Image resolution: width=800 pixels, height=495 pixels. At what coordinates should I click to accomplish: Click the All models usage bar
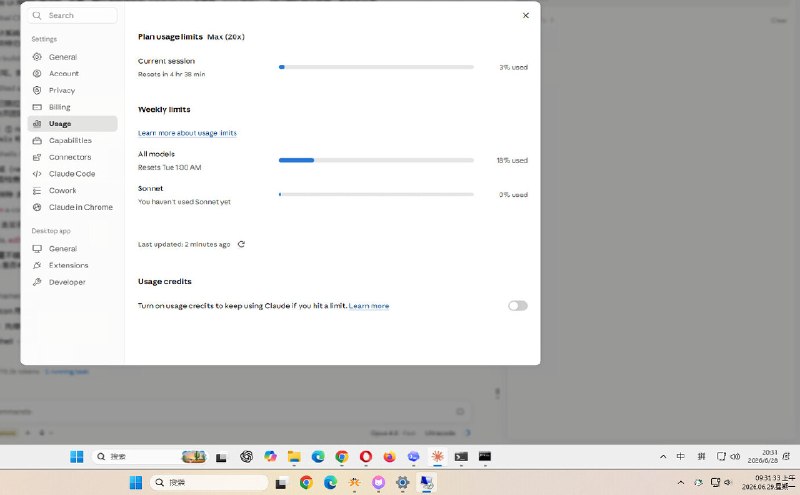click(376, 160)
